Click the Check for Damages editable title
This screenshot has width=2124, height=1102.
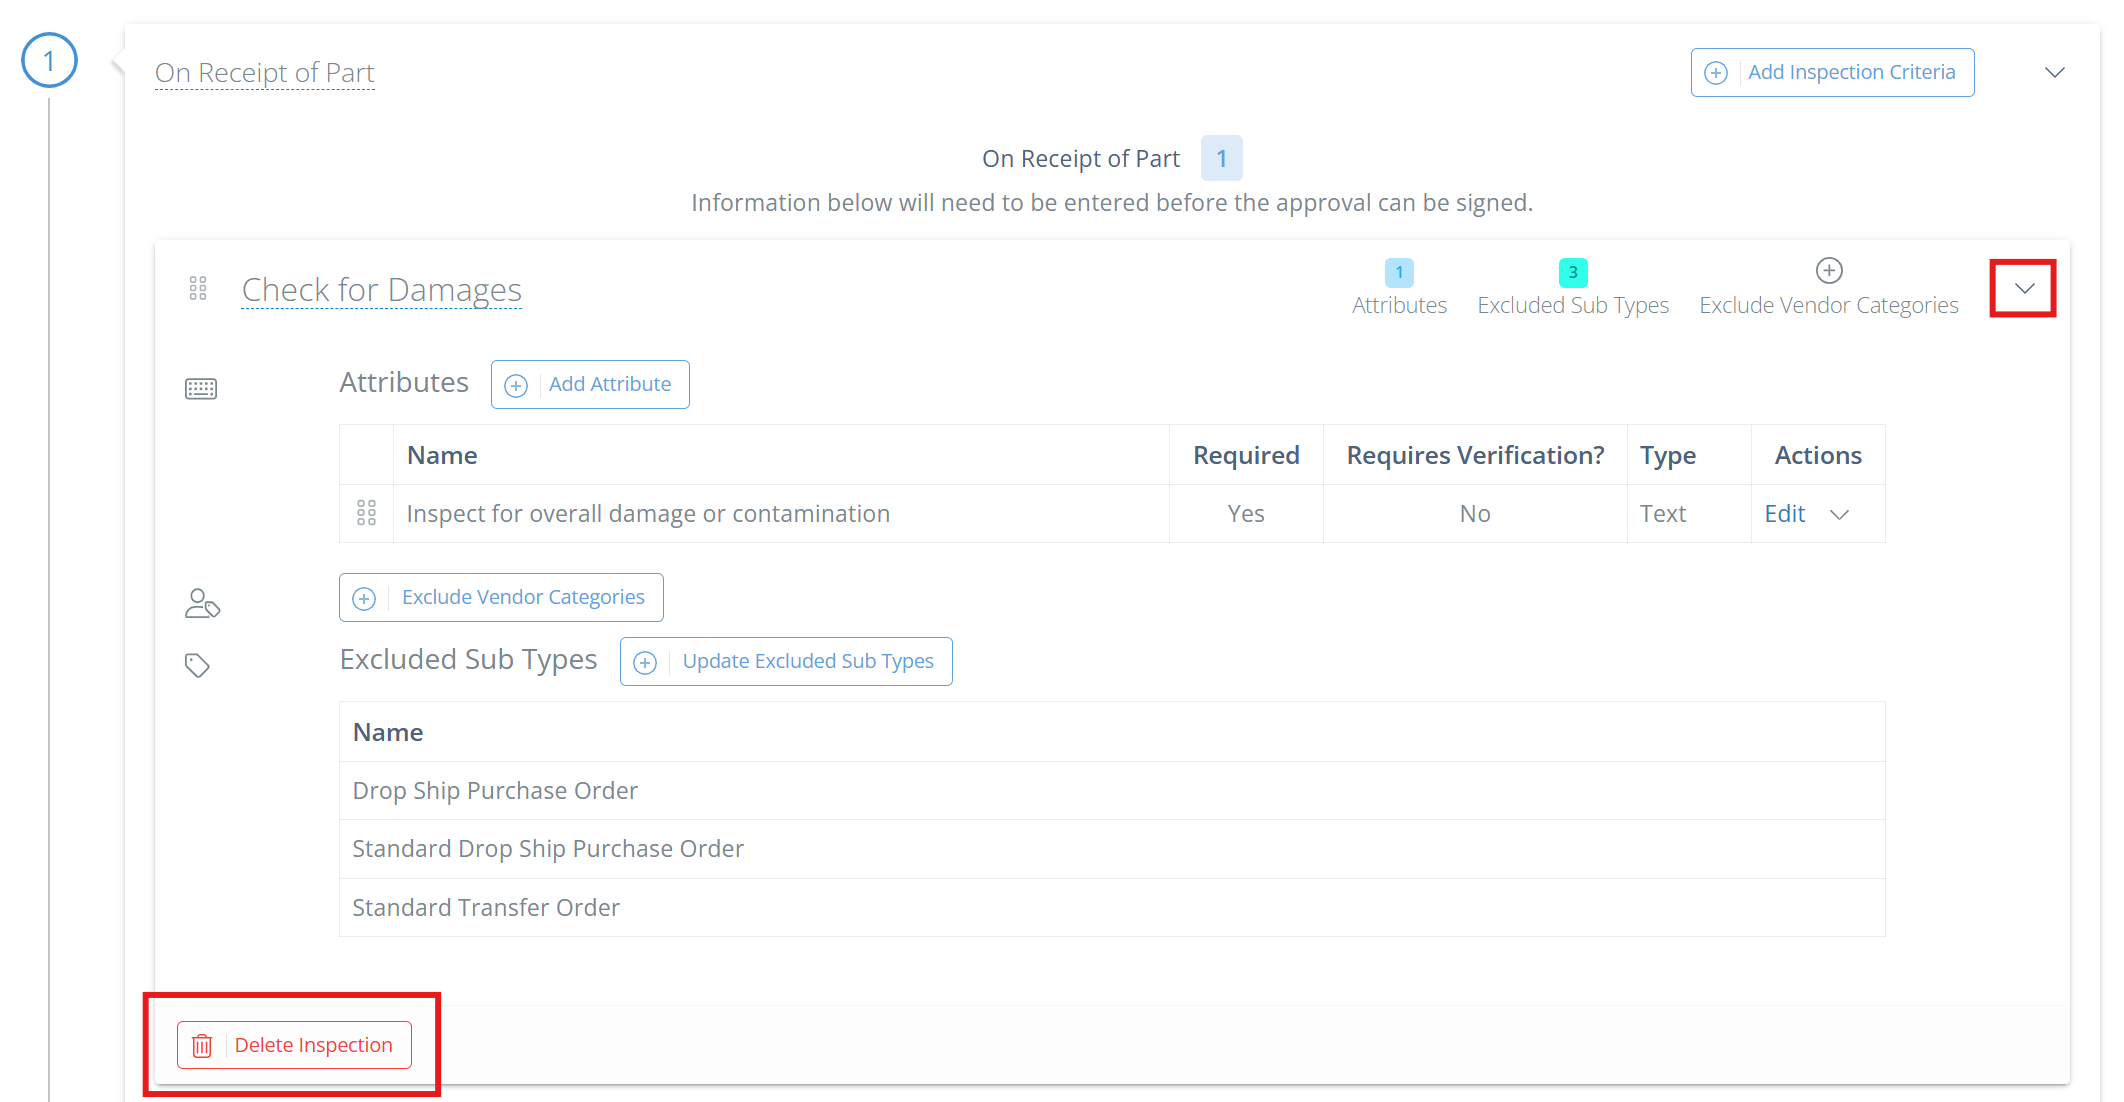pyautogui.click(x=381, y=290)
